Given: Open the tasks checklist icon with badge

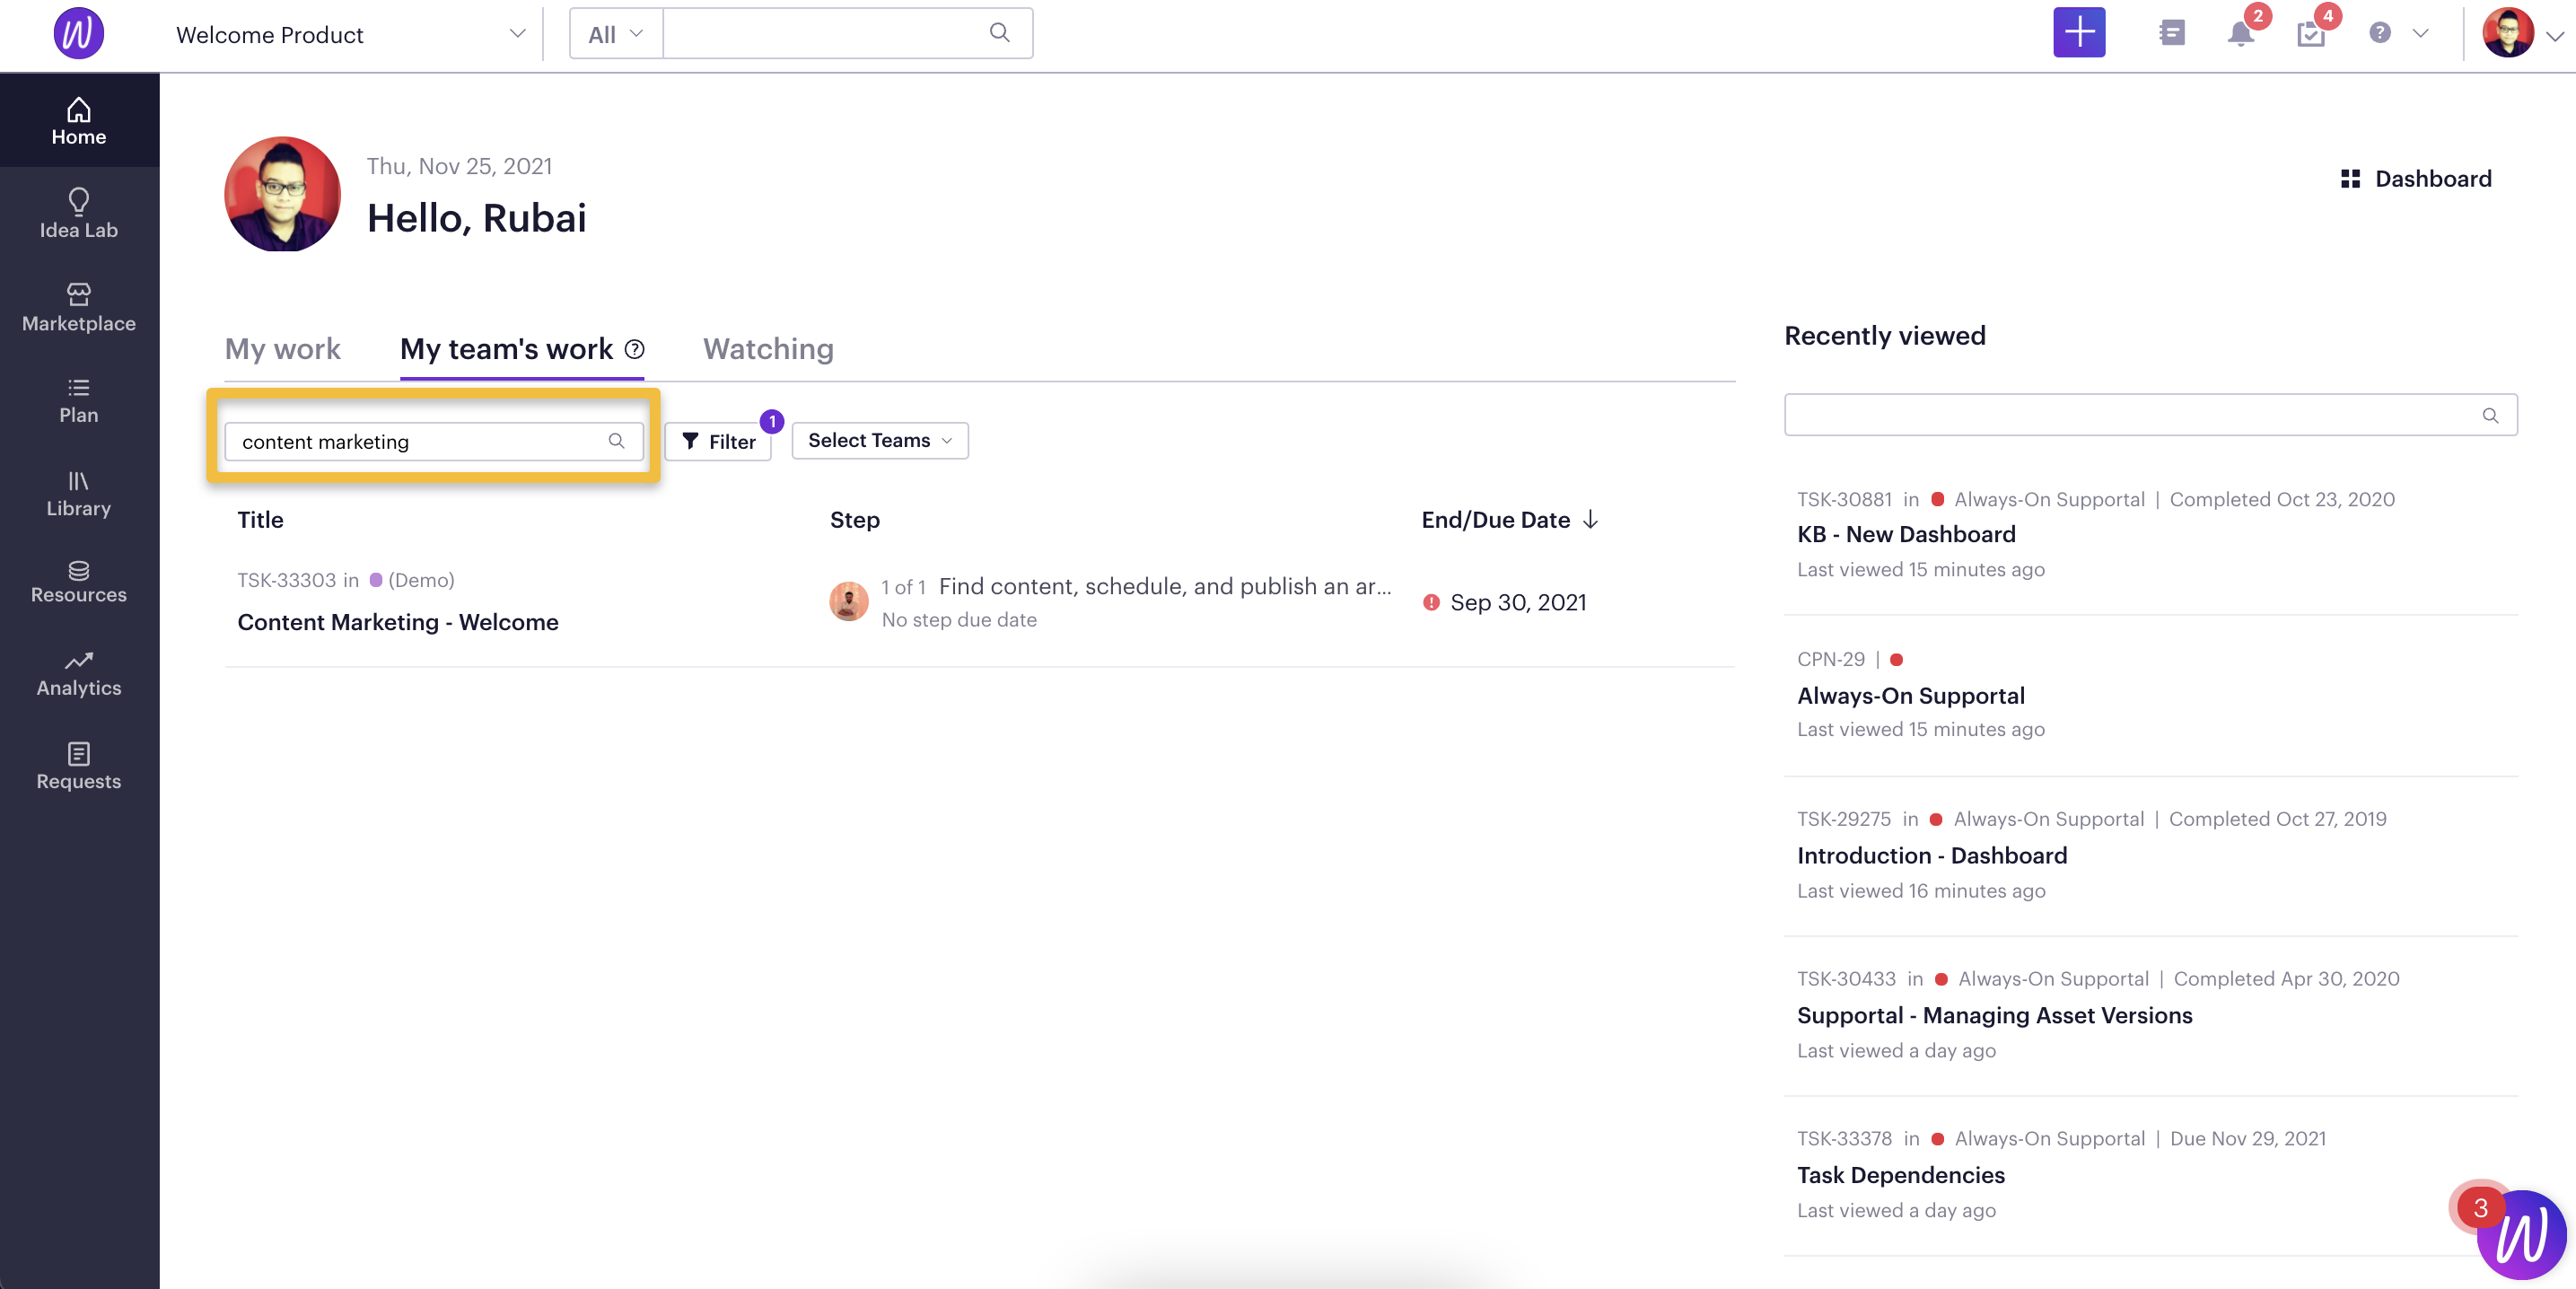Looking at the screenshot, I should pyautogui.click(x=2310, y=35).
